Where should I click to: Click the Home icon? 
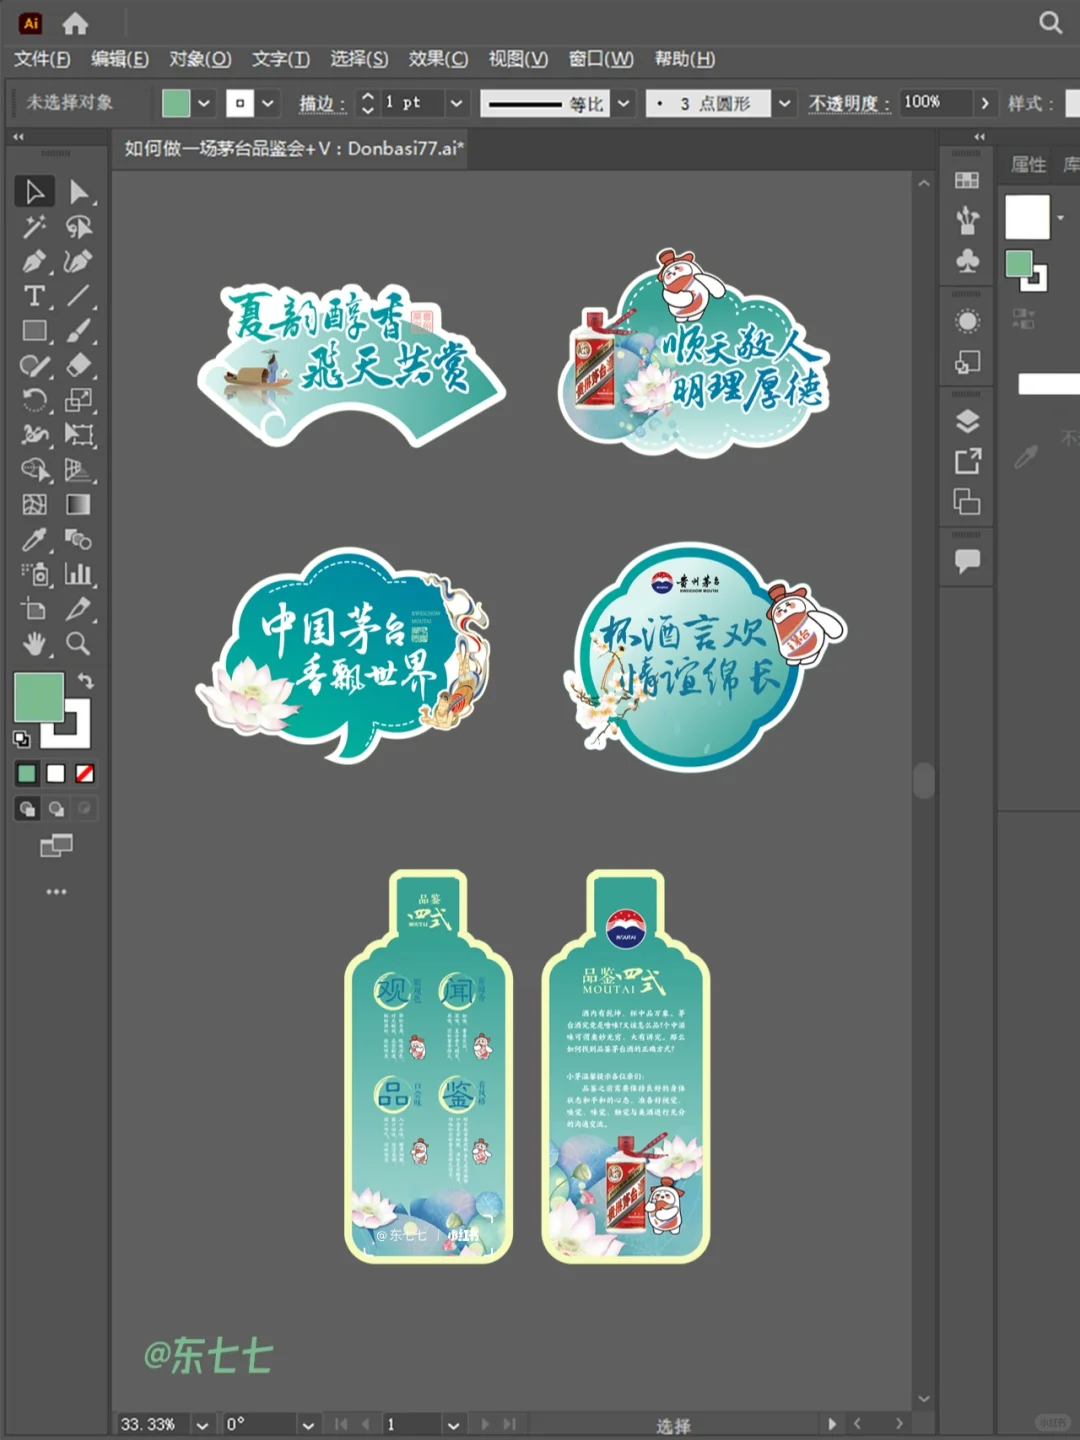[75, 23]
